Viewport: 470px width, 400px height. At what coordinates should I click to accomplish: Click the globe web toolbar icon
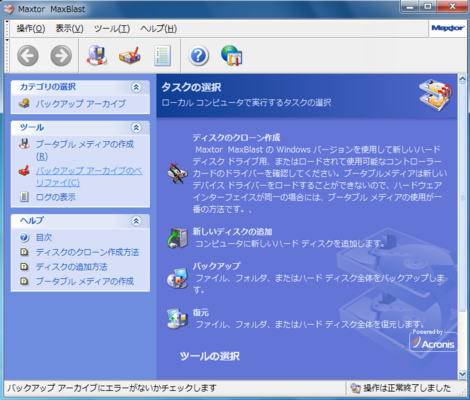tap(231, 56)
